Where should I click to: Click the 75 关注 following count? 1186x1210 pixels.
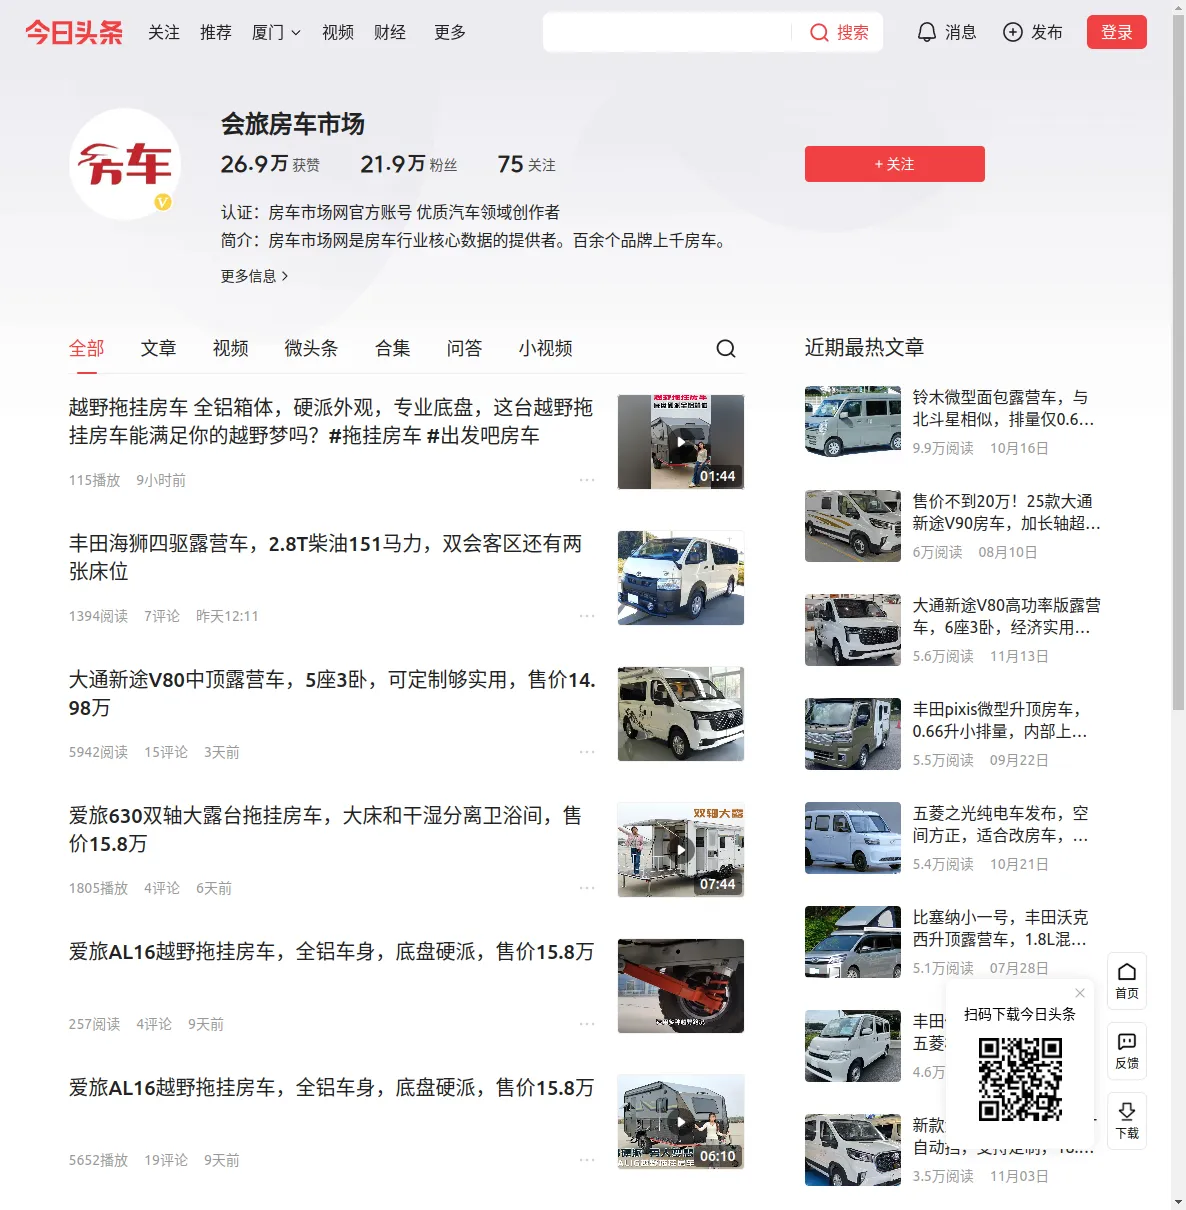[527, 164]
